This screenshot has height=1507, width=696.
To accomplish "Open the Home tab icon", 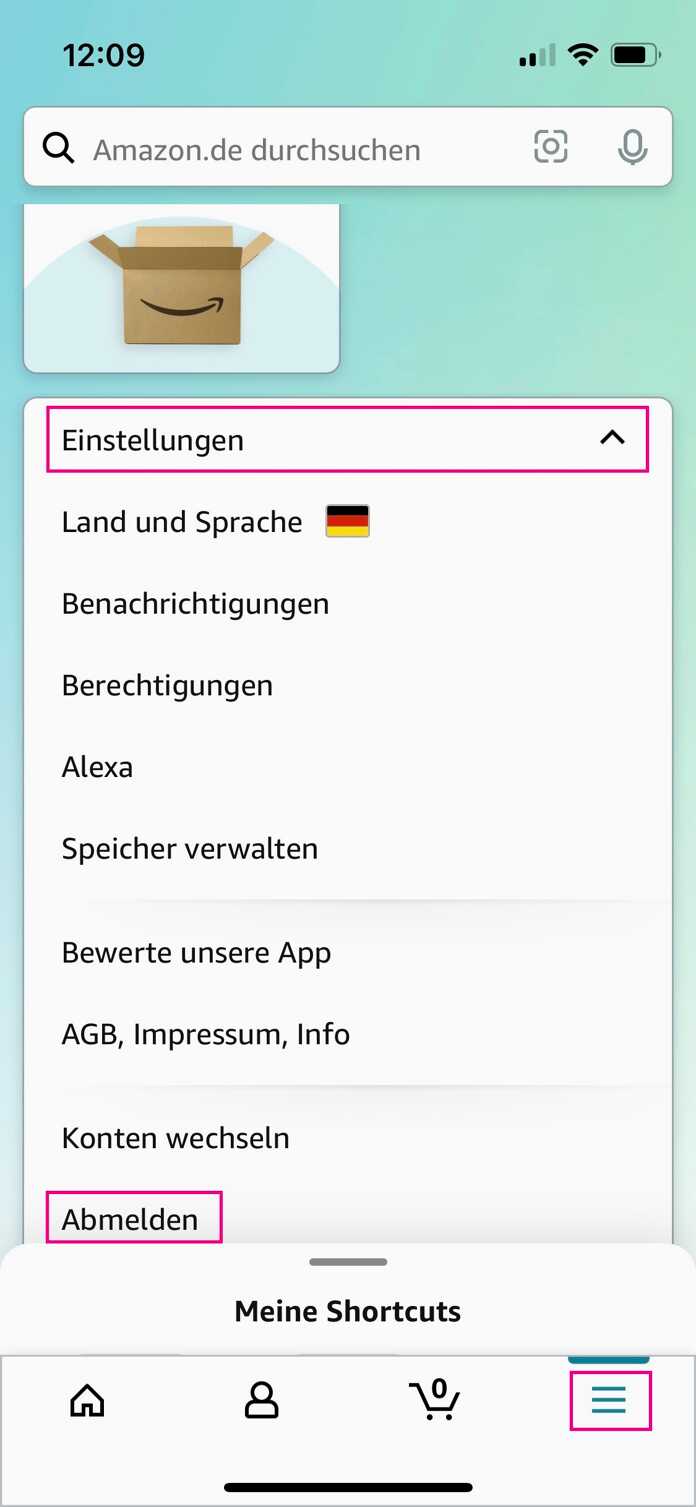I will click(x=87, y=1400).
